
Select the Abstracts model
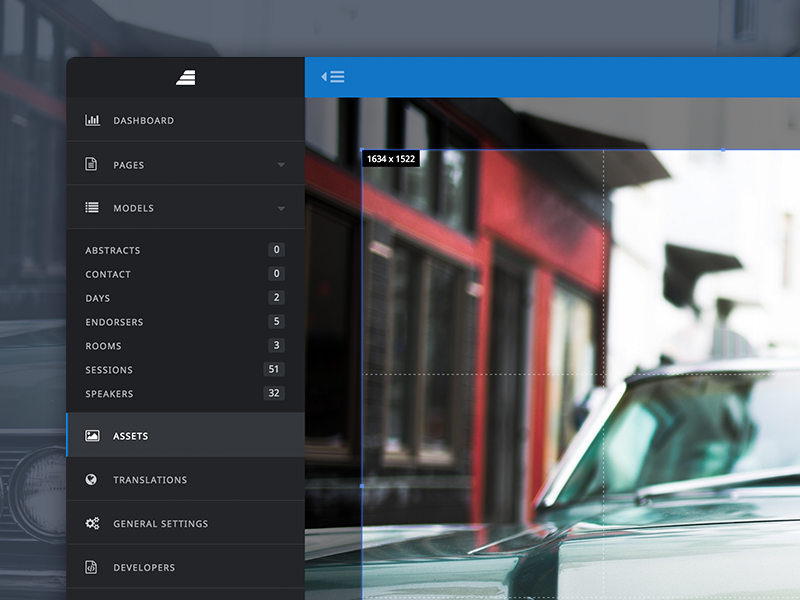(x=113, y=250)
